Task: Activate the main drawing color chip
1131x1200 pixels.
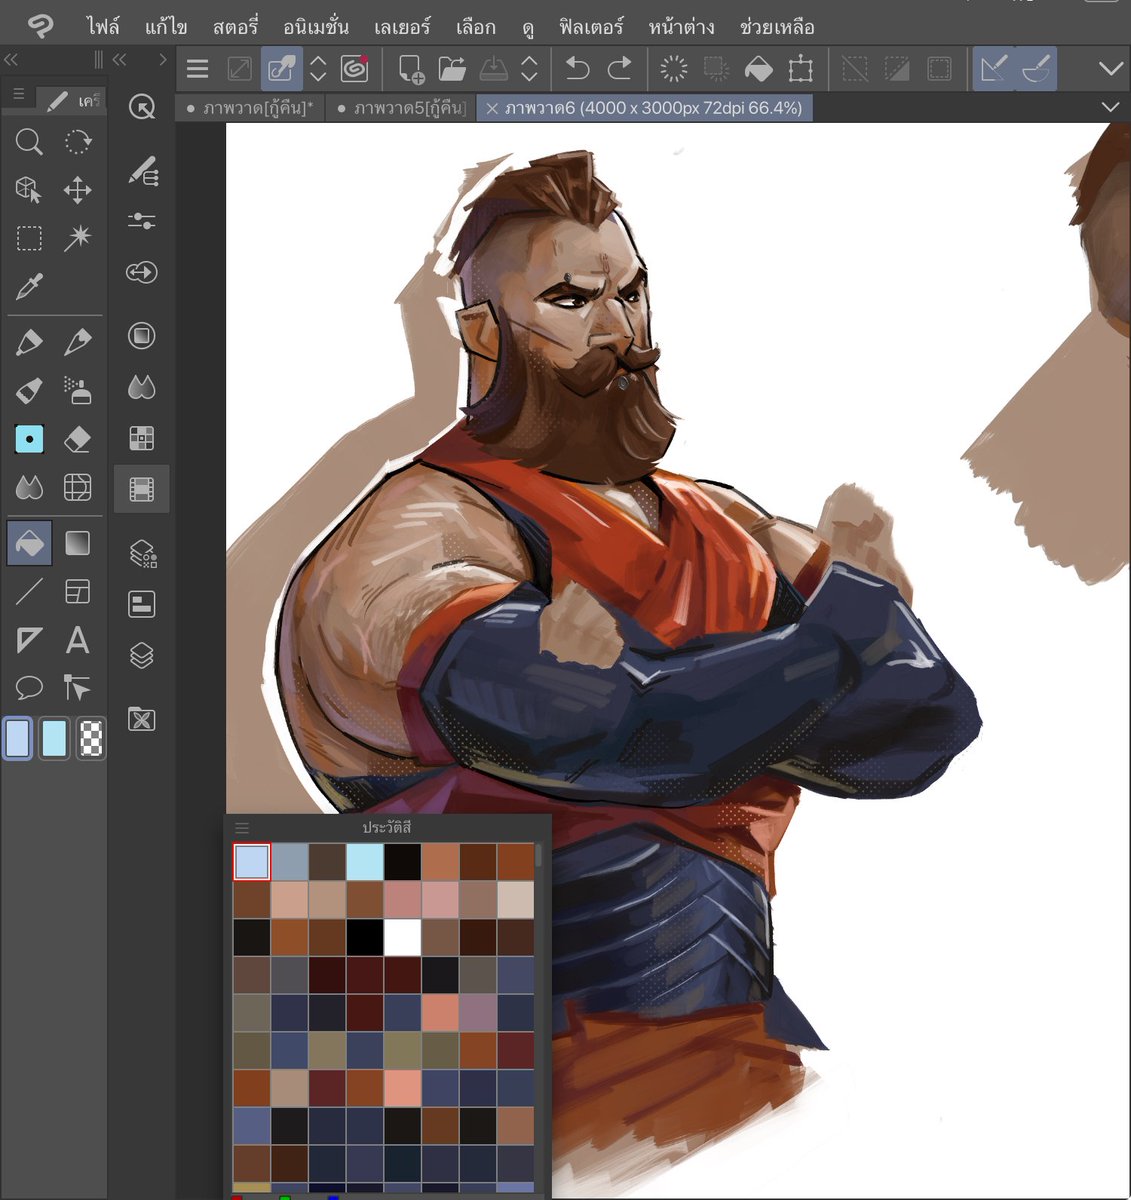Action: point(17,738)
